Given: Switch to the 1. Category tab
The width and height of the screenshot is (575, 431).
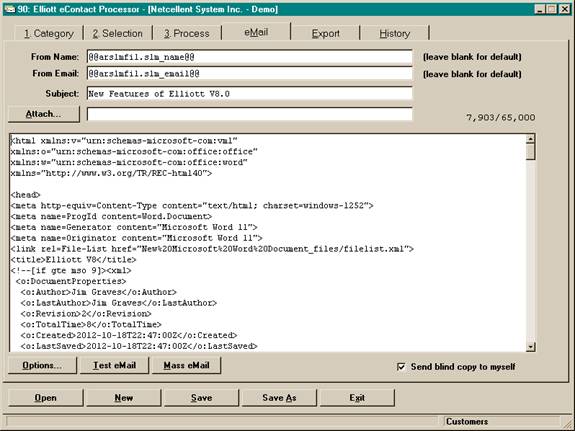Looking at the screenshot, I should pyautogui.click(x=49, y=33).
